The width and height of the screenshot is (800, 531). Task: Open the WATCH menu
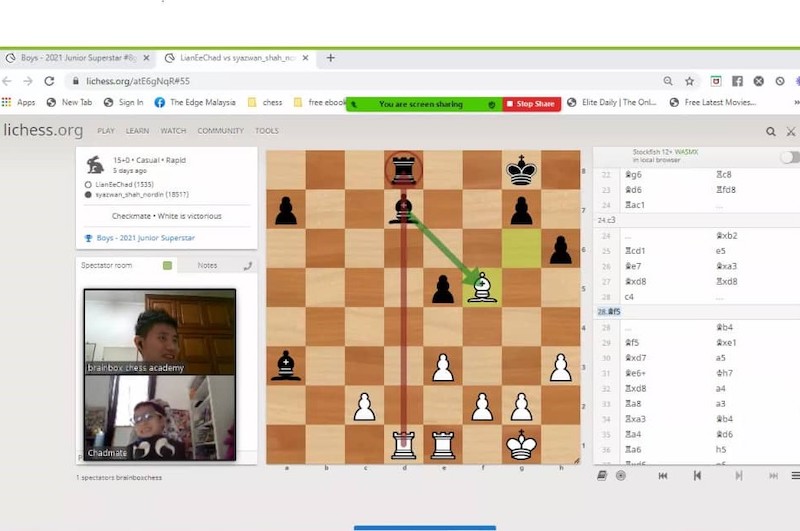(173, 131)
